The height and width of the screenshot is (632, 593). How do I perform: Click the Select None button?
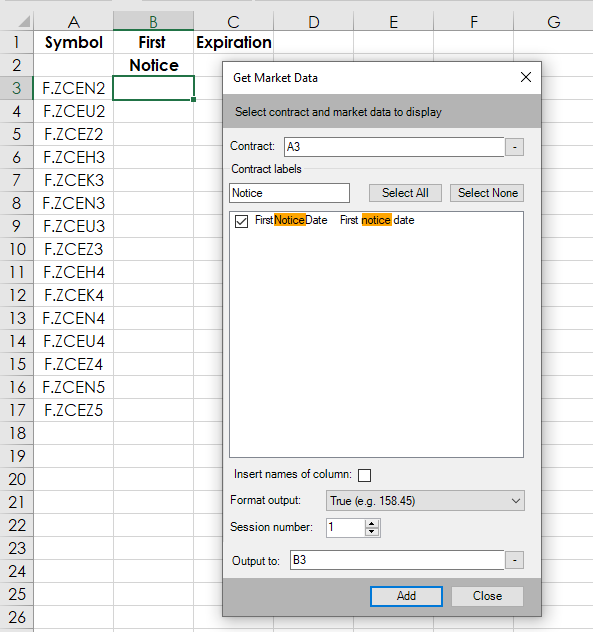(487, 193)
